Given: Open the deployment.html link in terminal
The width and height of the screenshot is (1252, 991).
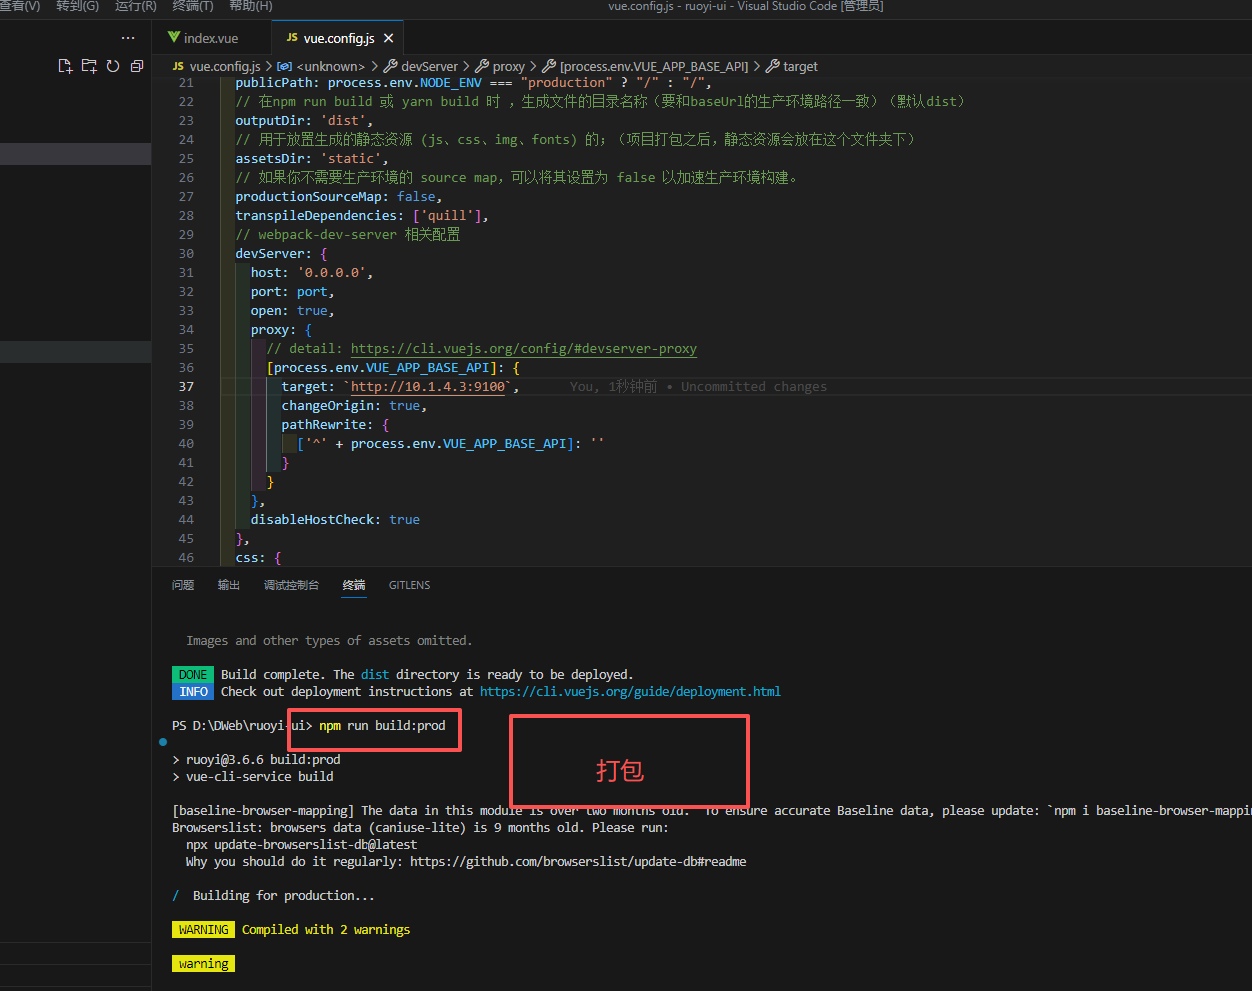Looking at the screenshot, I should tap(630, 691).
